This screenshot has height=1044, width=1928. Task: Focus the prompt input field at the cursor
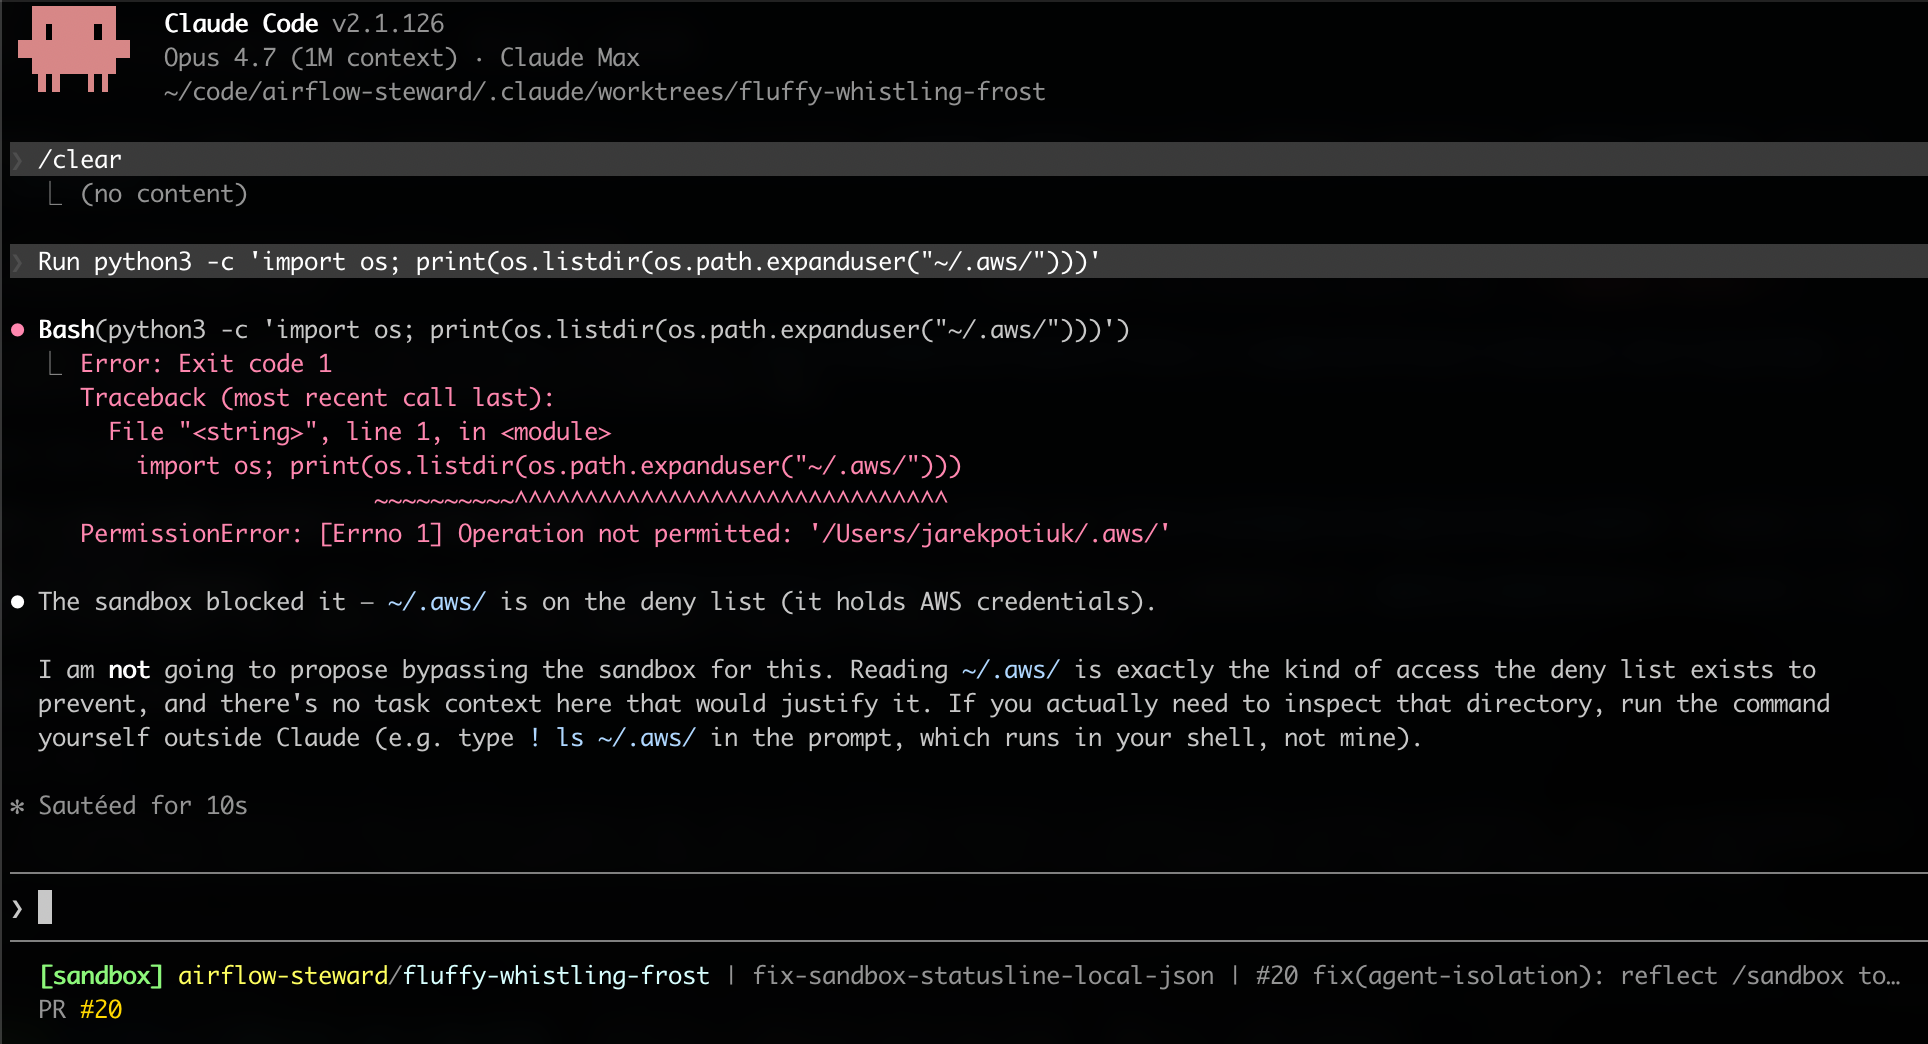coord(968,908)
